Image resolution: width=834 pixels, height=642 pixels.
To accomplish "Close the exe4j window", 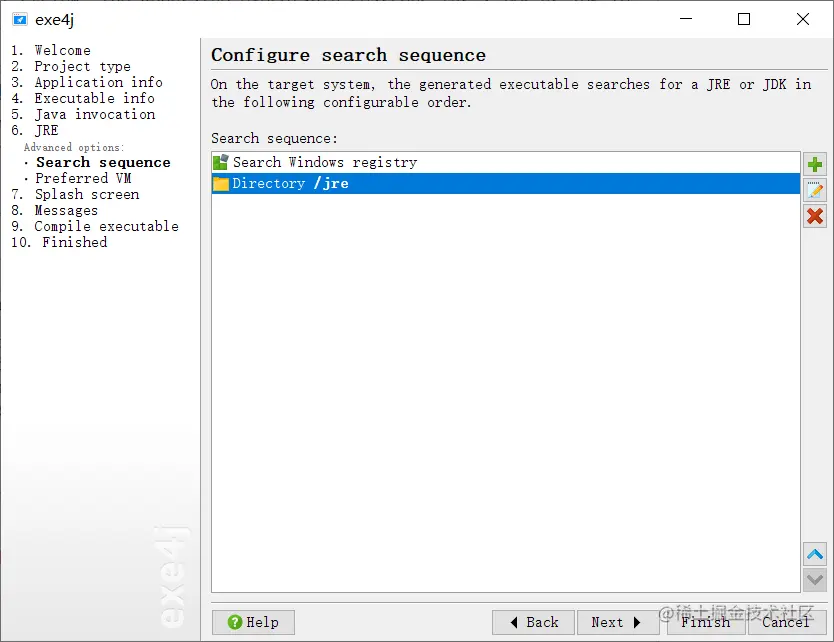I will click(x=803, y=19).
